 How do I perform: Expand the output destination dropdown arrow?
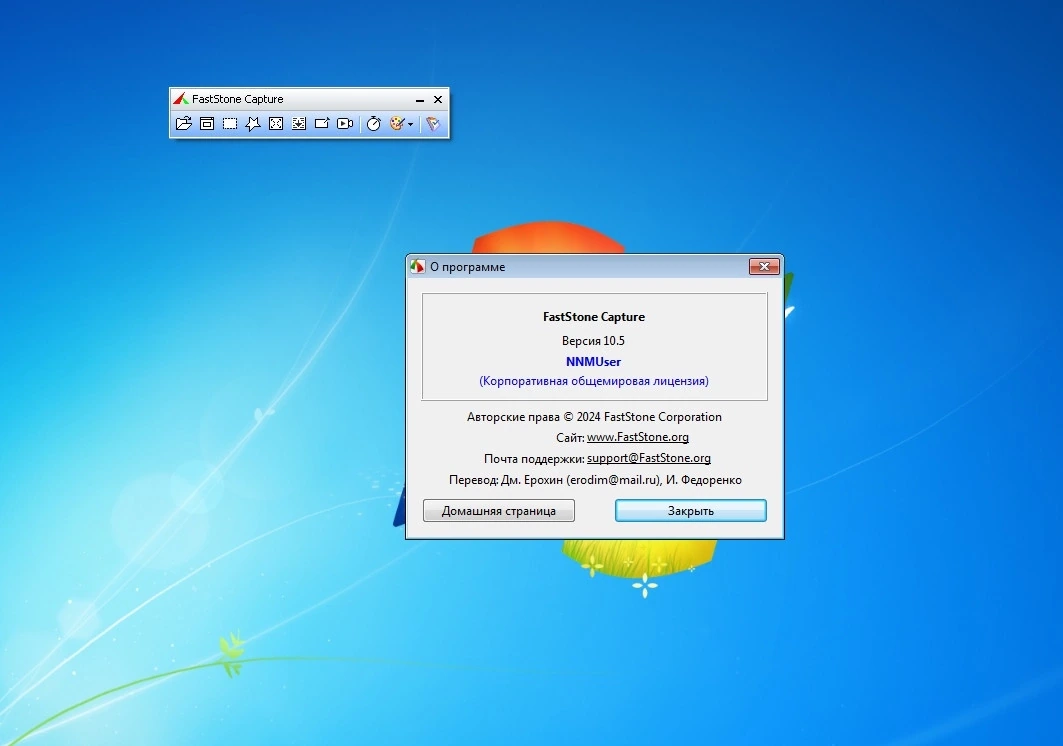coord(411,124)
